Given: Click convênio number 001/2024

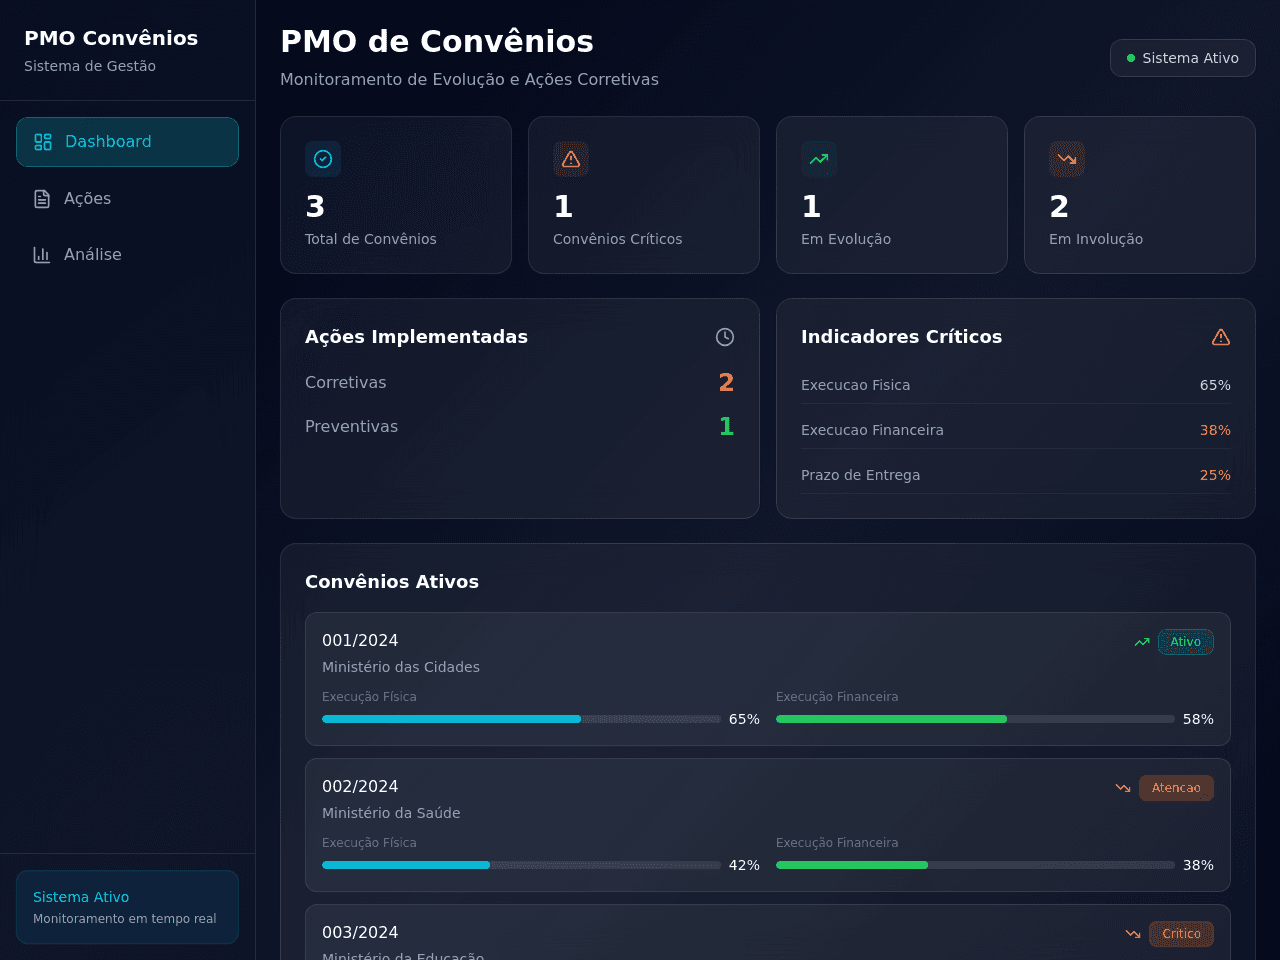Looking at the screenshot, I should pos(360,641).
